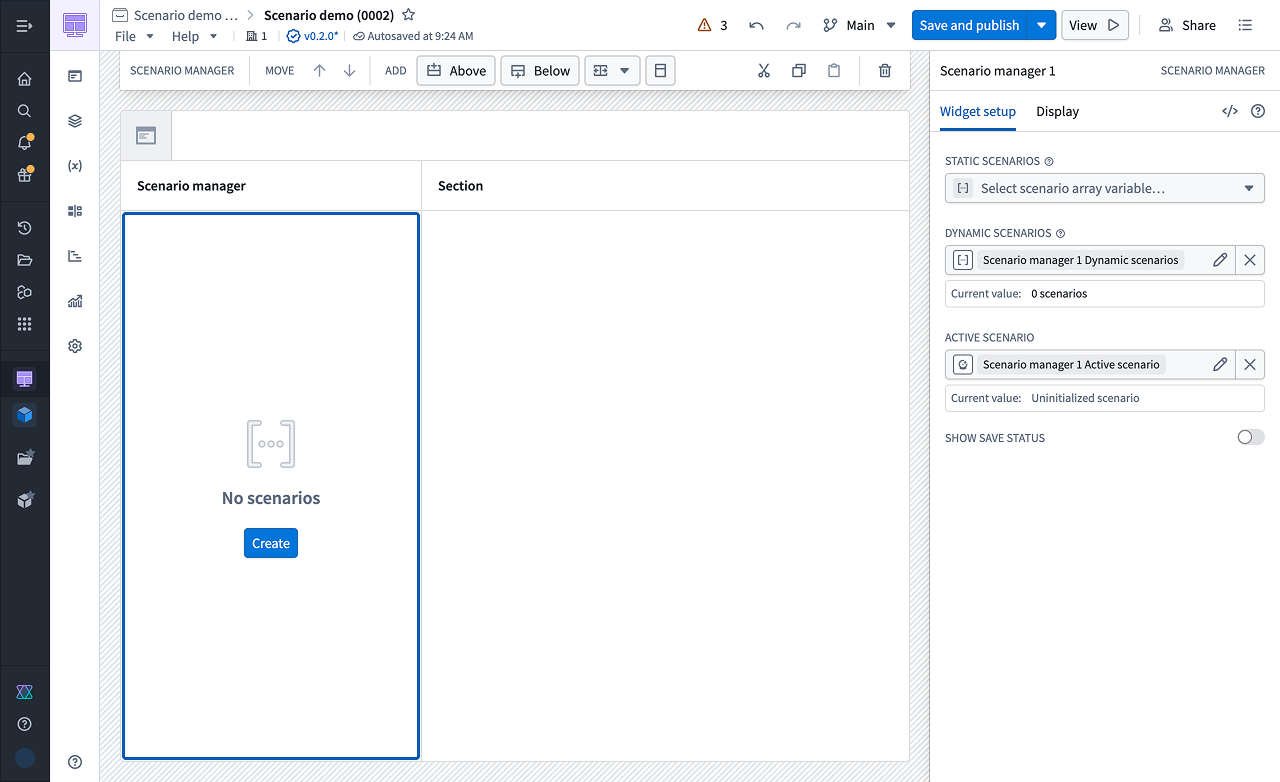Click the redo arrow

(x=793, y=25)
